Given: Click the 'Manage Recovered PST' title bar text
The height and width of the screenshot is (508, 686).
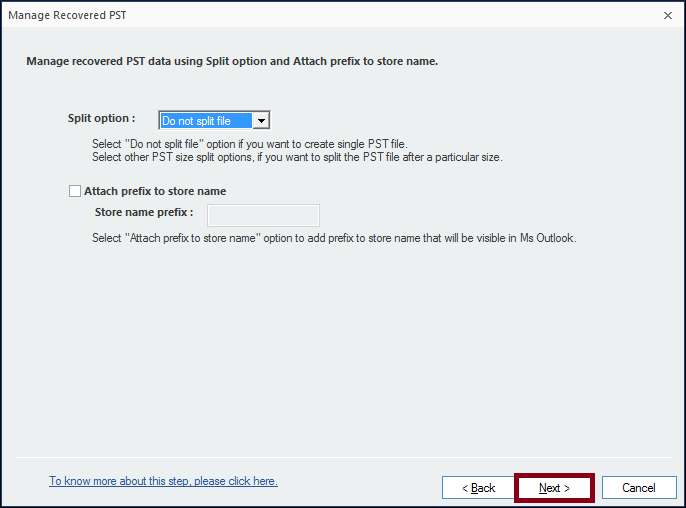Looking at the screenshot, I should (67, 15).
